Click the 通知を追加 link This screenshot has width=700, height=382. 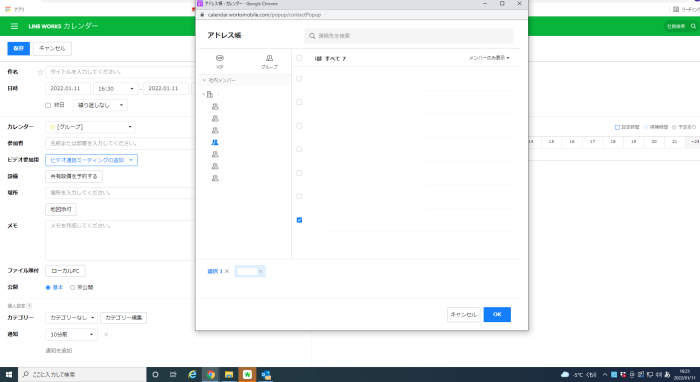59,351
